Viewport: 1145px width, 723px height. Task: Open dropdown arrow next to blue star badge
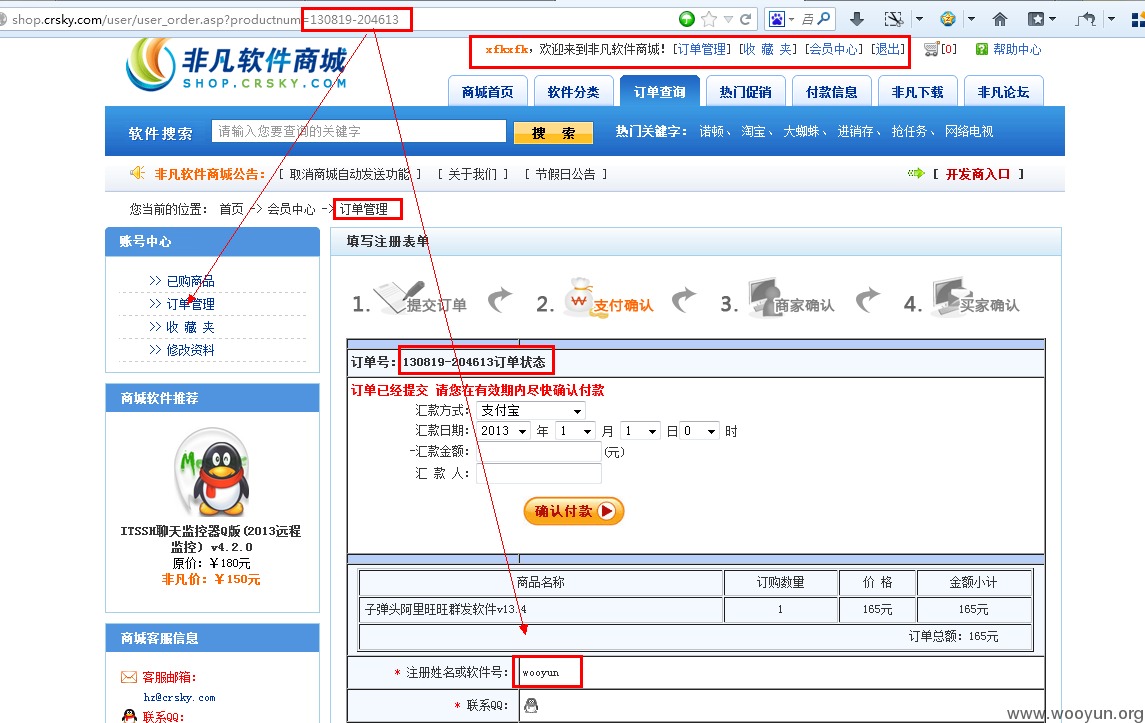971,19
